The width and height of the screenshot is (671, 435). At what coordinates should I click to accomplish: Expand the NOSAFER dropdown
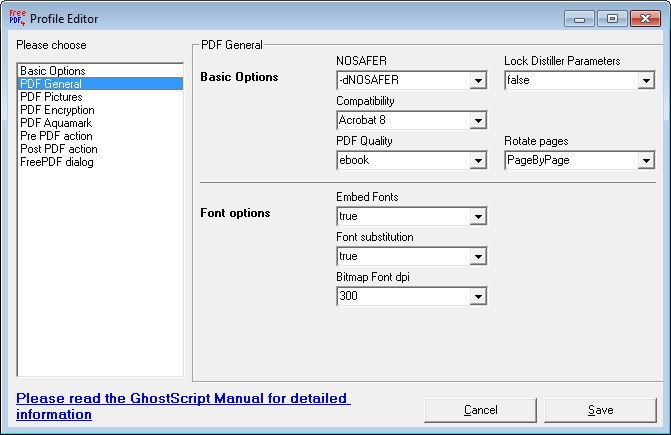478,80
